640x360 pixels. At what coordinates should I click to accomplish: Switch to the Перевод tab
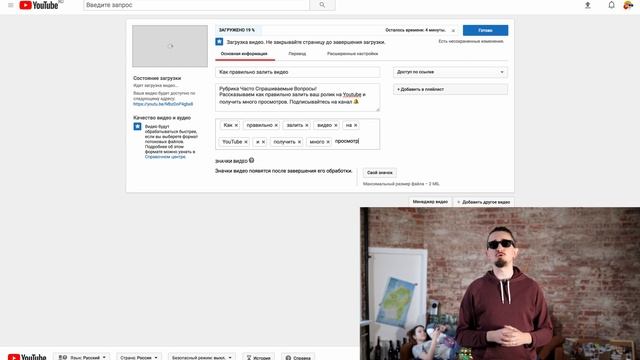point(297,54)
